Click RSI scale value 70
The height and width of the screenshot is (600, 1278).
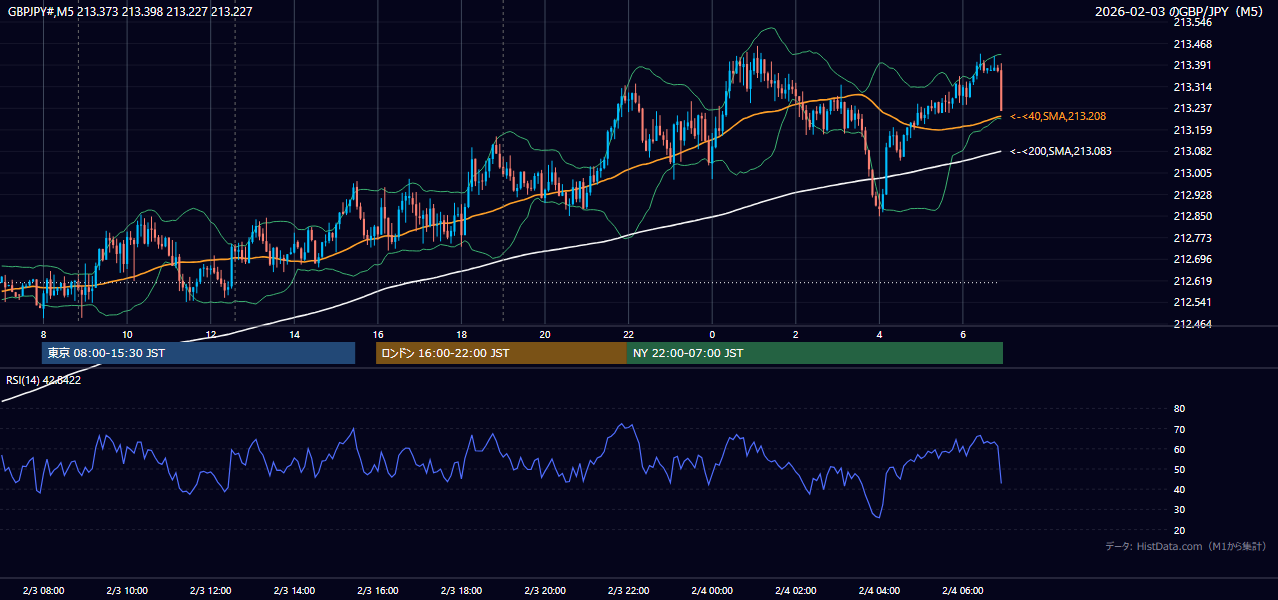(x=1179, y=429)
